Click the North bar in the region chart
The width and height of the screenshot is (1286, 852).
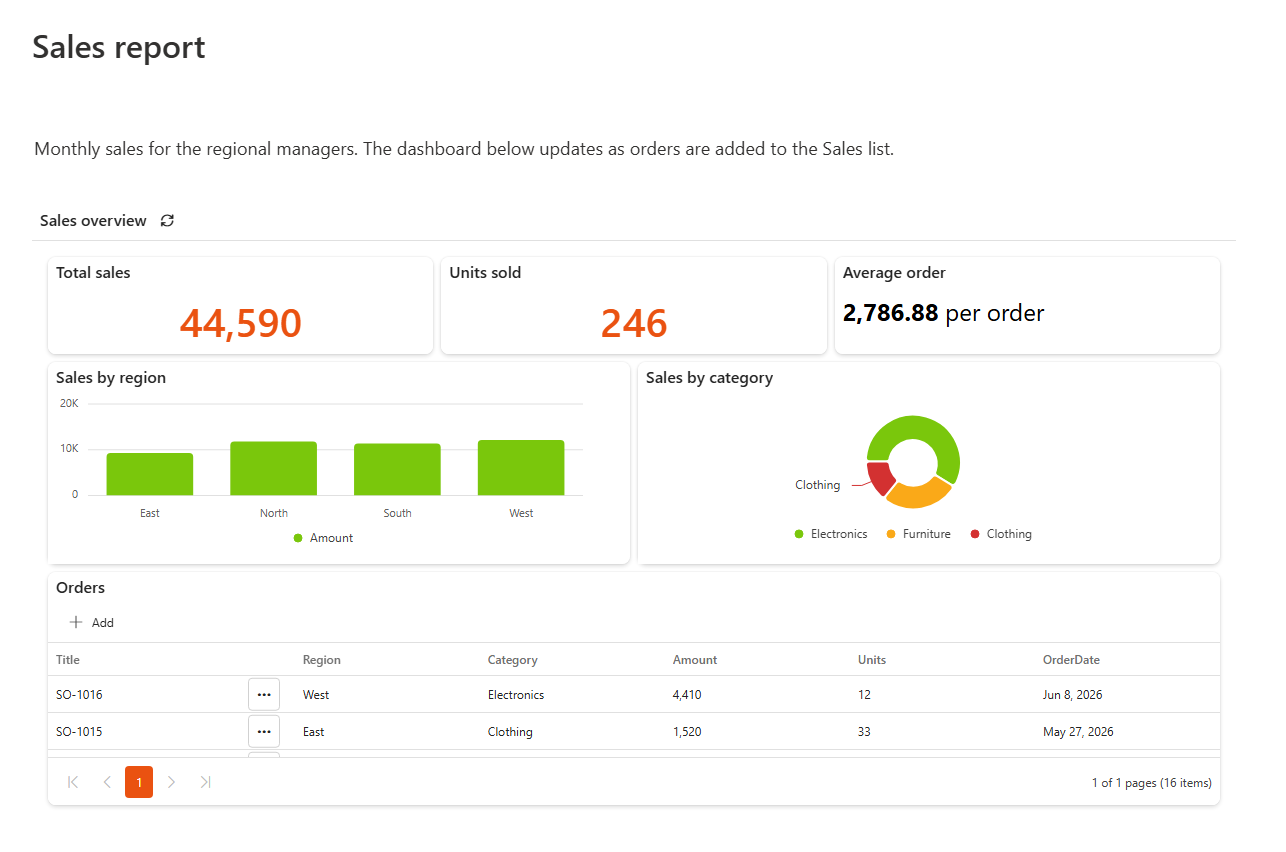pos(274,468)
